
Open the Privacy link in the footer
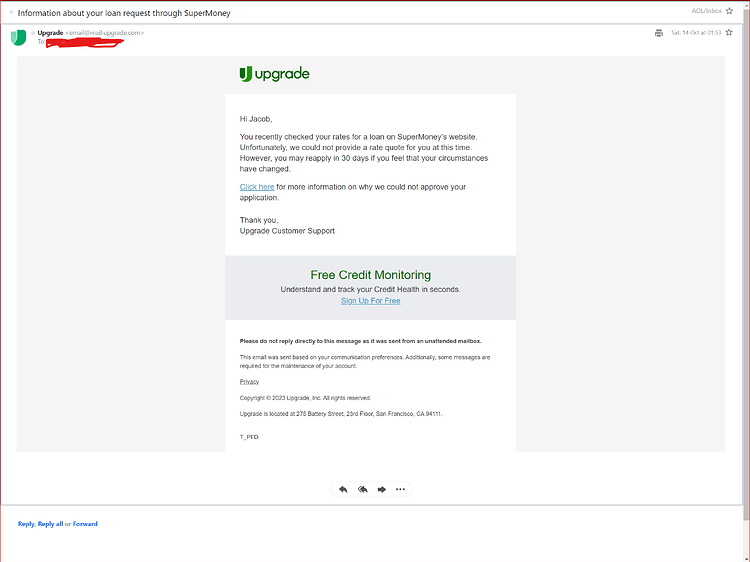(x=249, y=382)
